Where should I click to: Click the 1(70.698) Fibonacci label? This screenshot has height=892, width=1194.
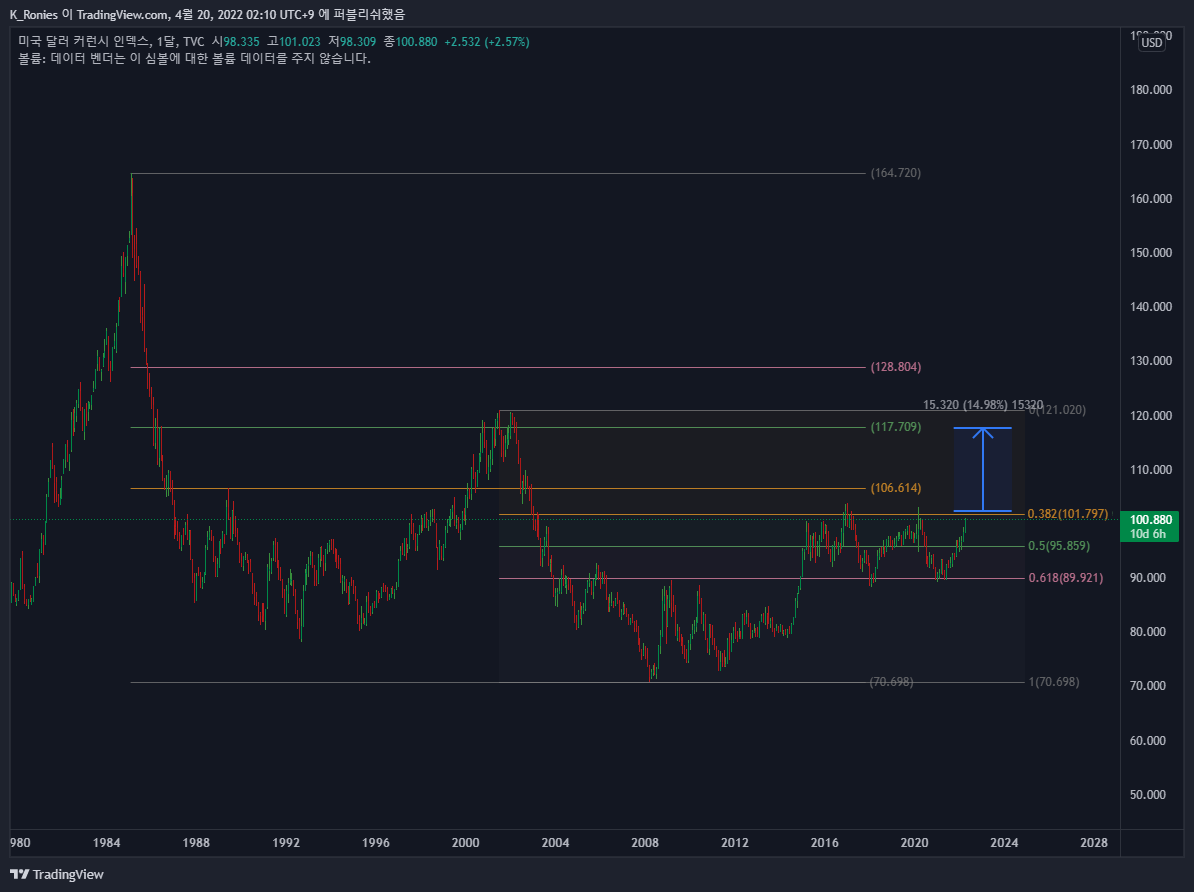tap(1054, 682)
